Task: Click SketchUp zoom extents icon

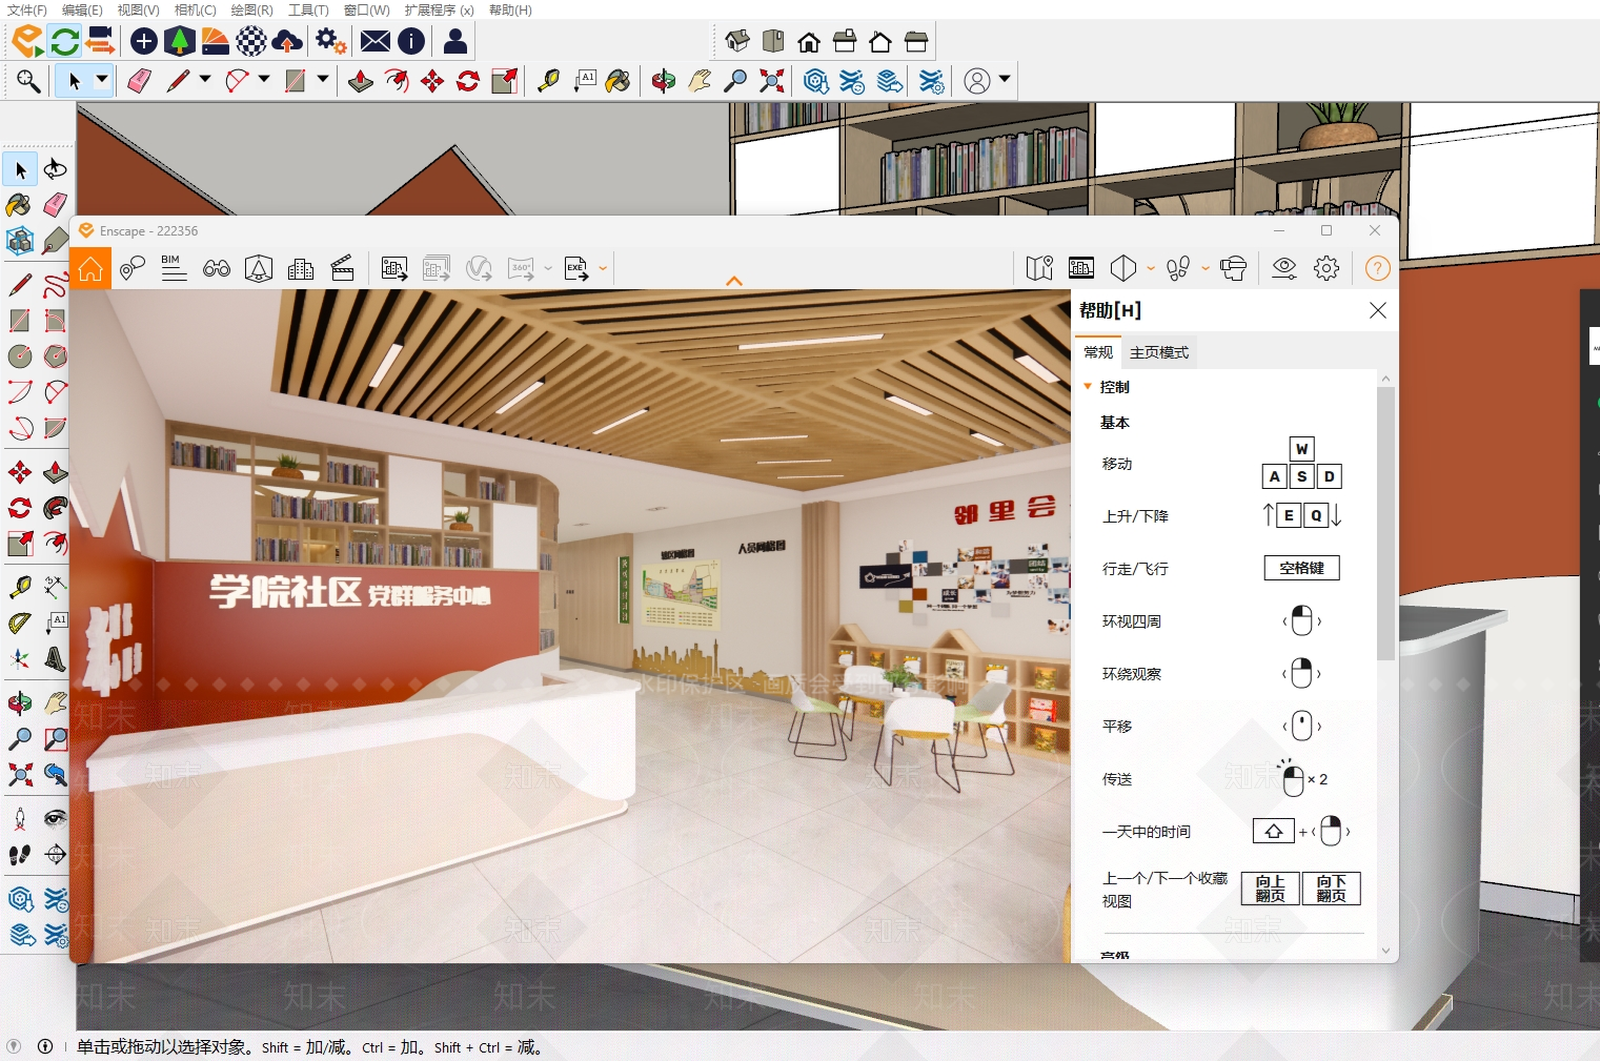Action: click(x=771, y=81)
